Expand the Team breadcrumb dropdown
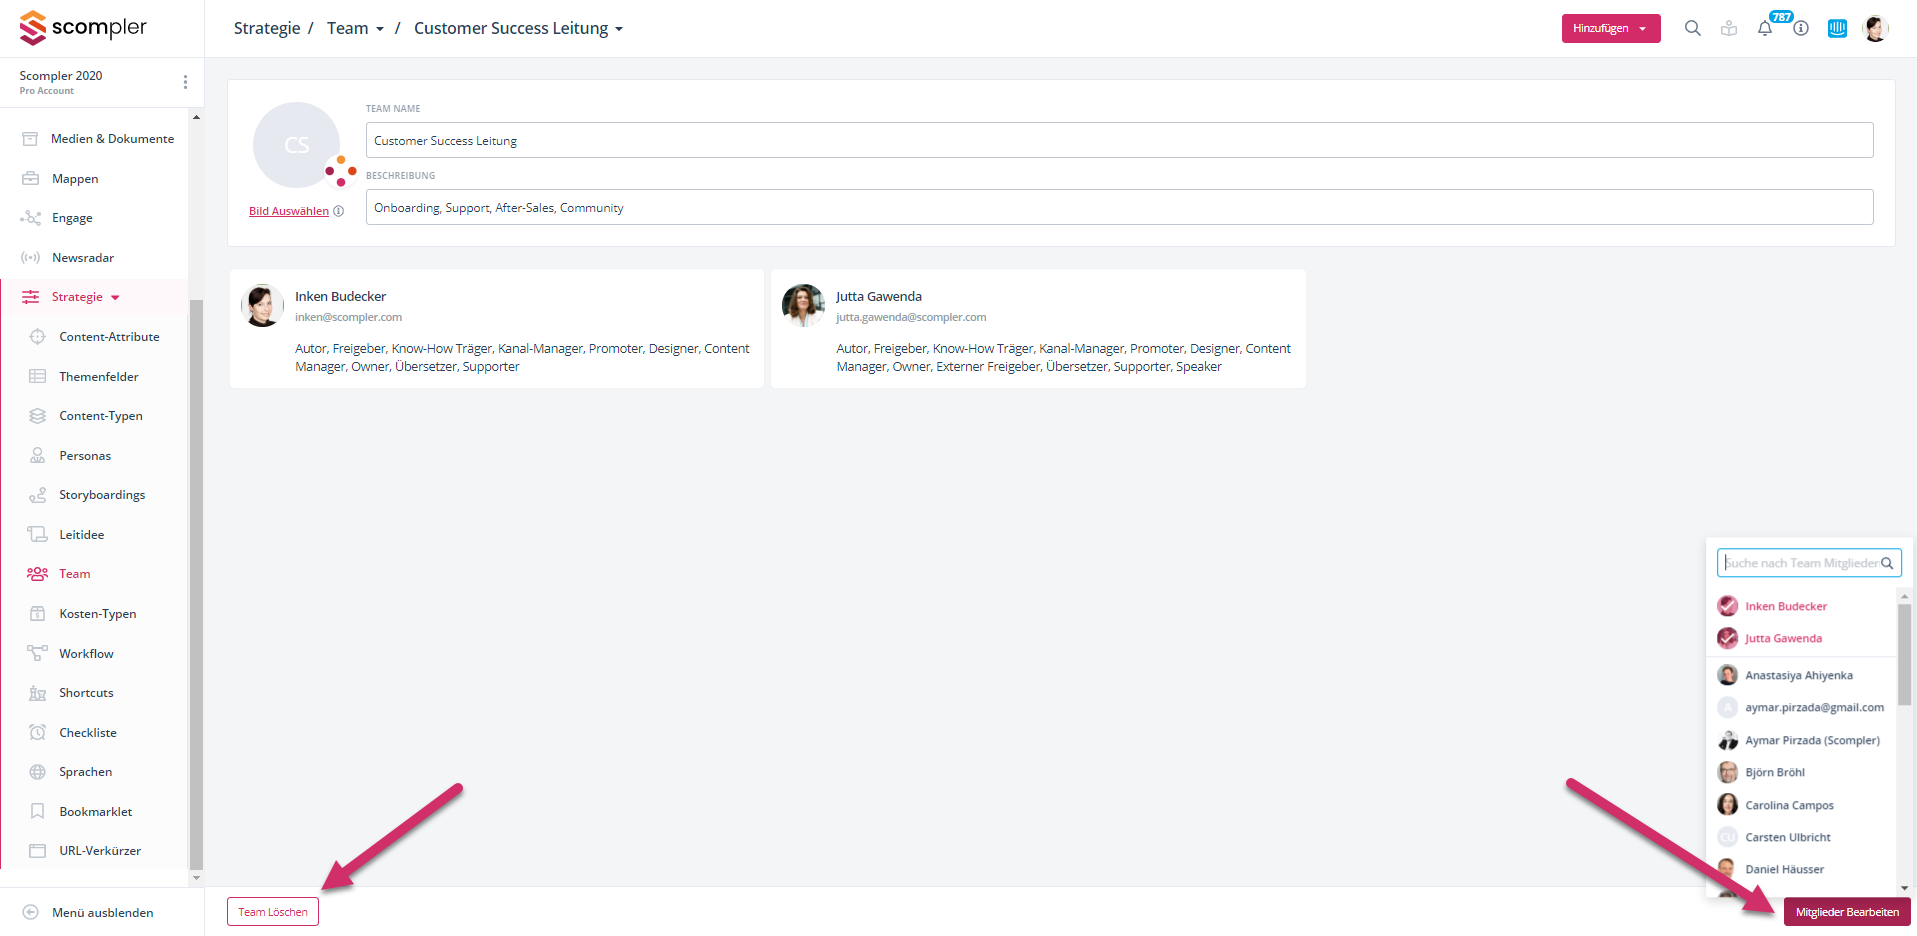The width and height of the screenshot is (1917, 936). coord(355,28)
